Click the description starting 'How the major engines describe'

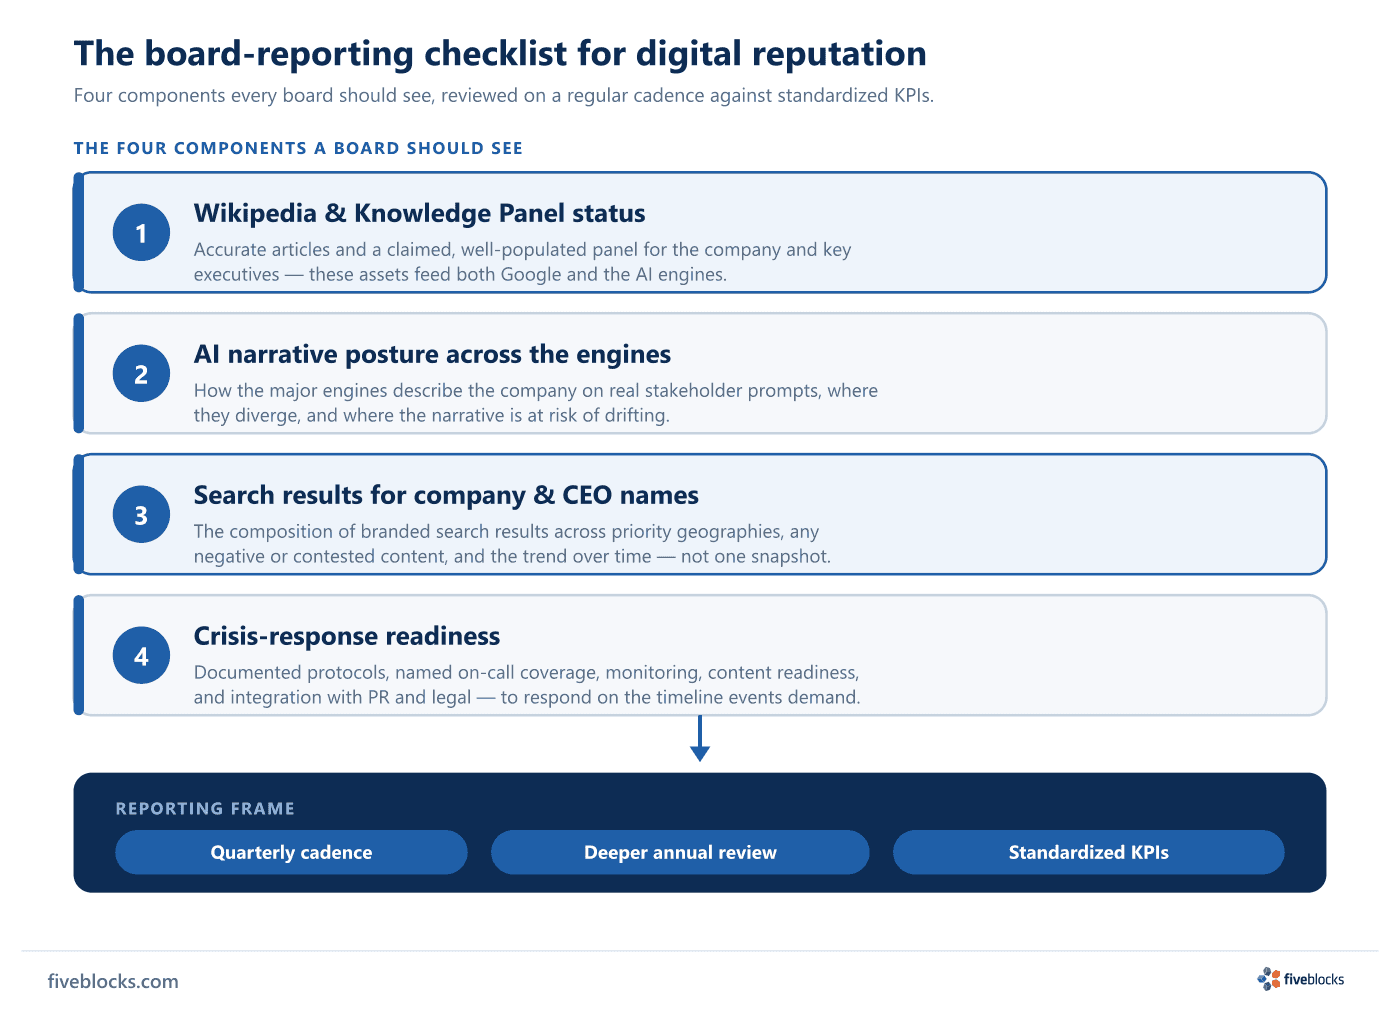click(536, 403)
